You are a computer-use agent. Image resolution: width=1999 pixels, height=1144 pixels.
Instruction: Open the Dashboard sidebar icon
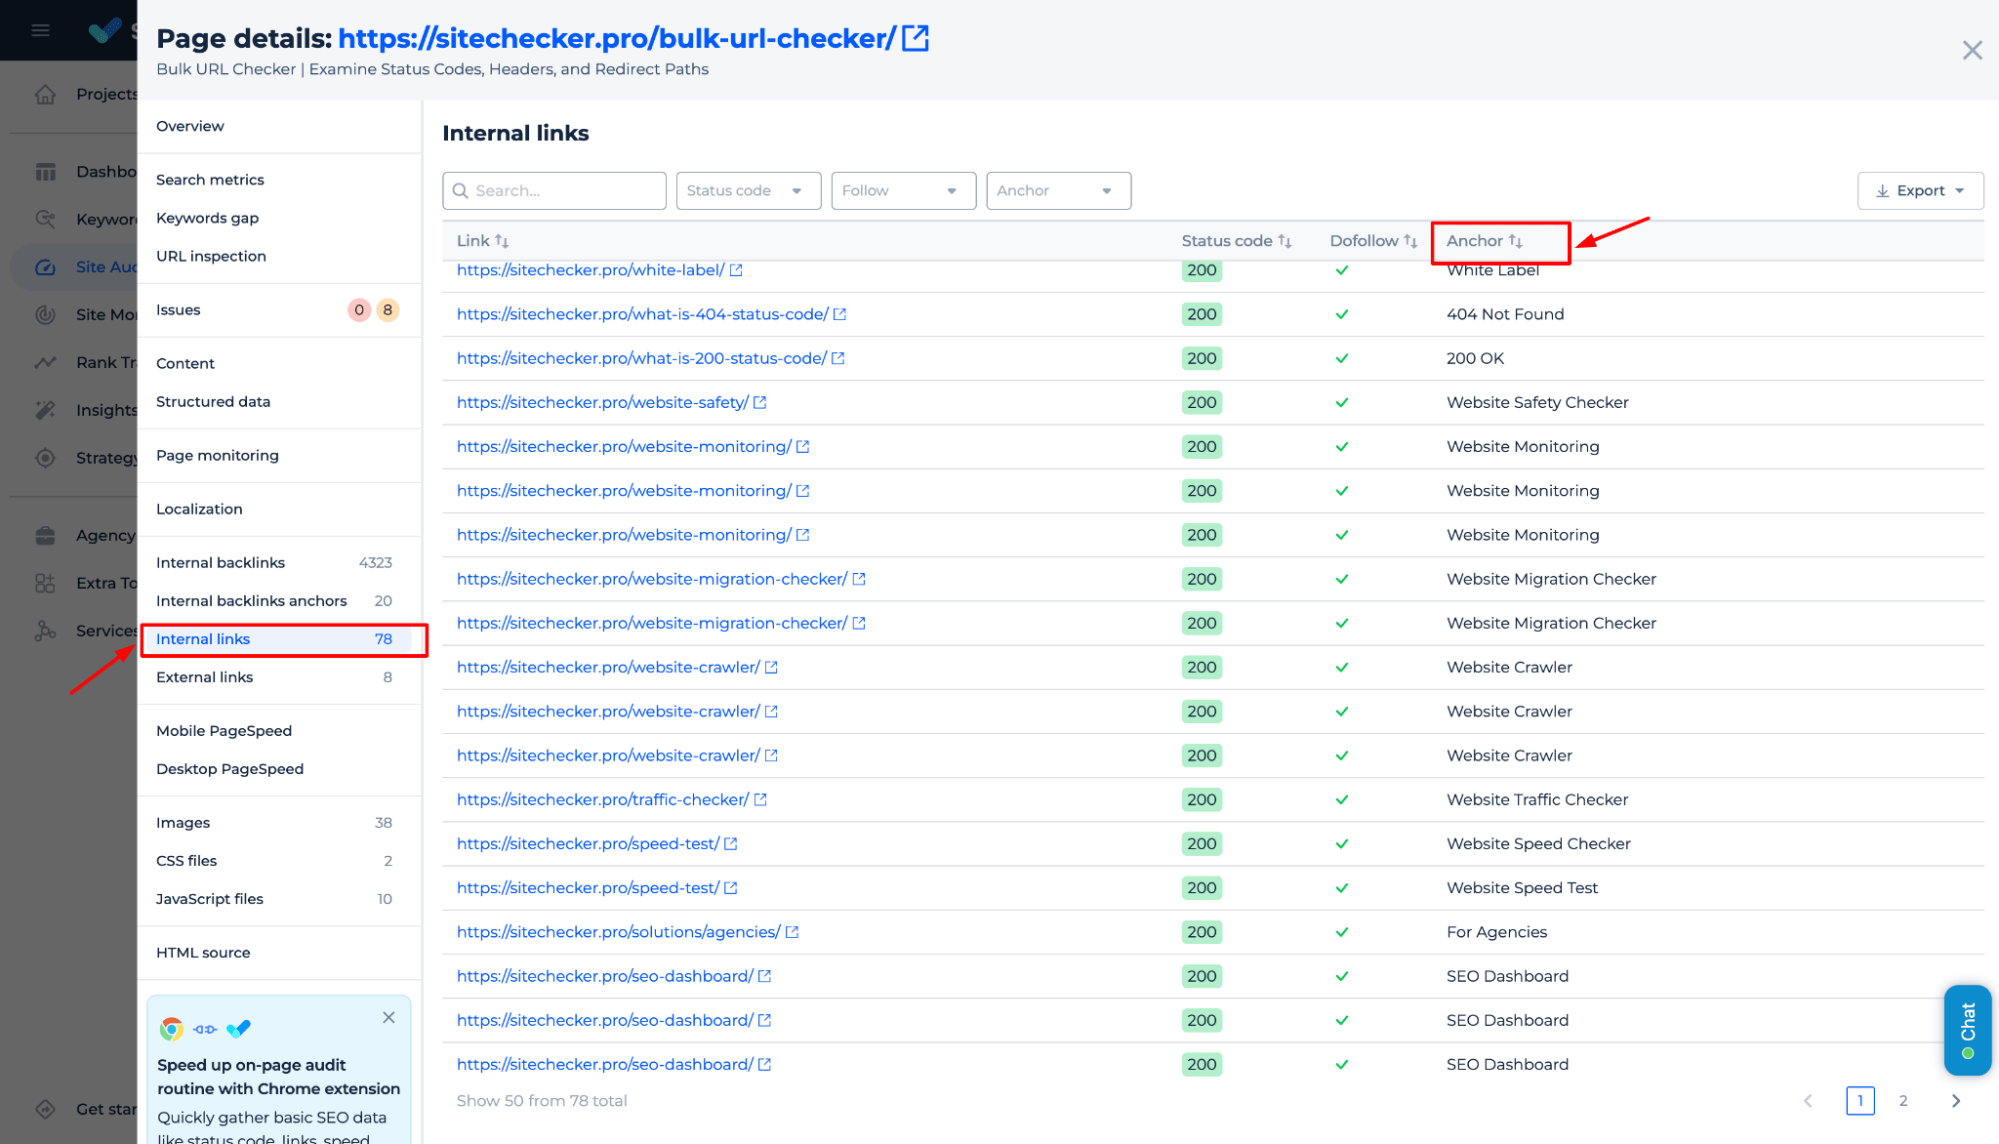click(45, 172)
